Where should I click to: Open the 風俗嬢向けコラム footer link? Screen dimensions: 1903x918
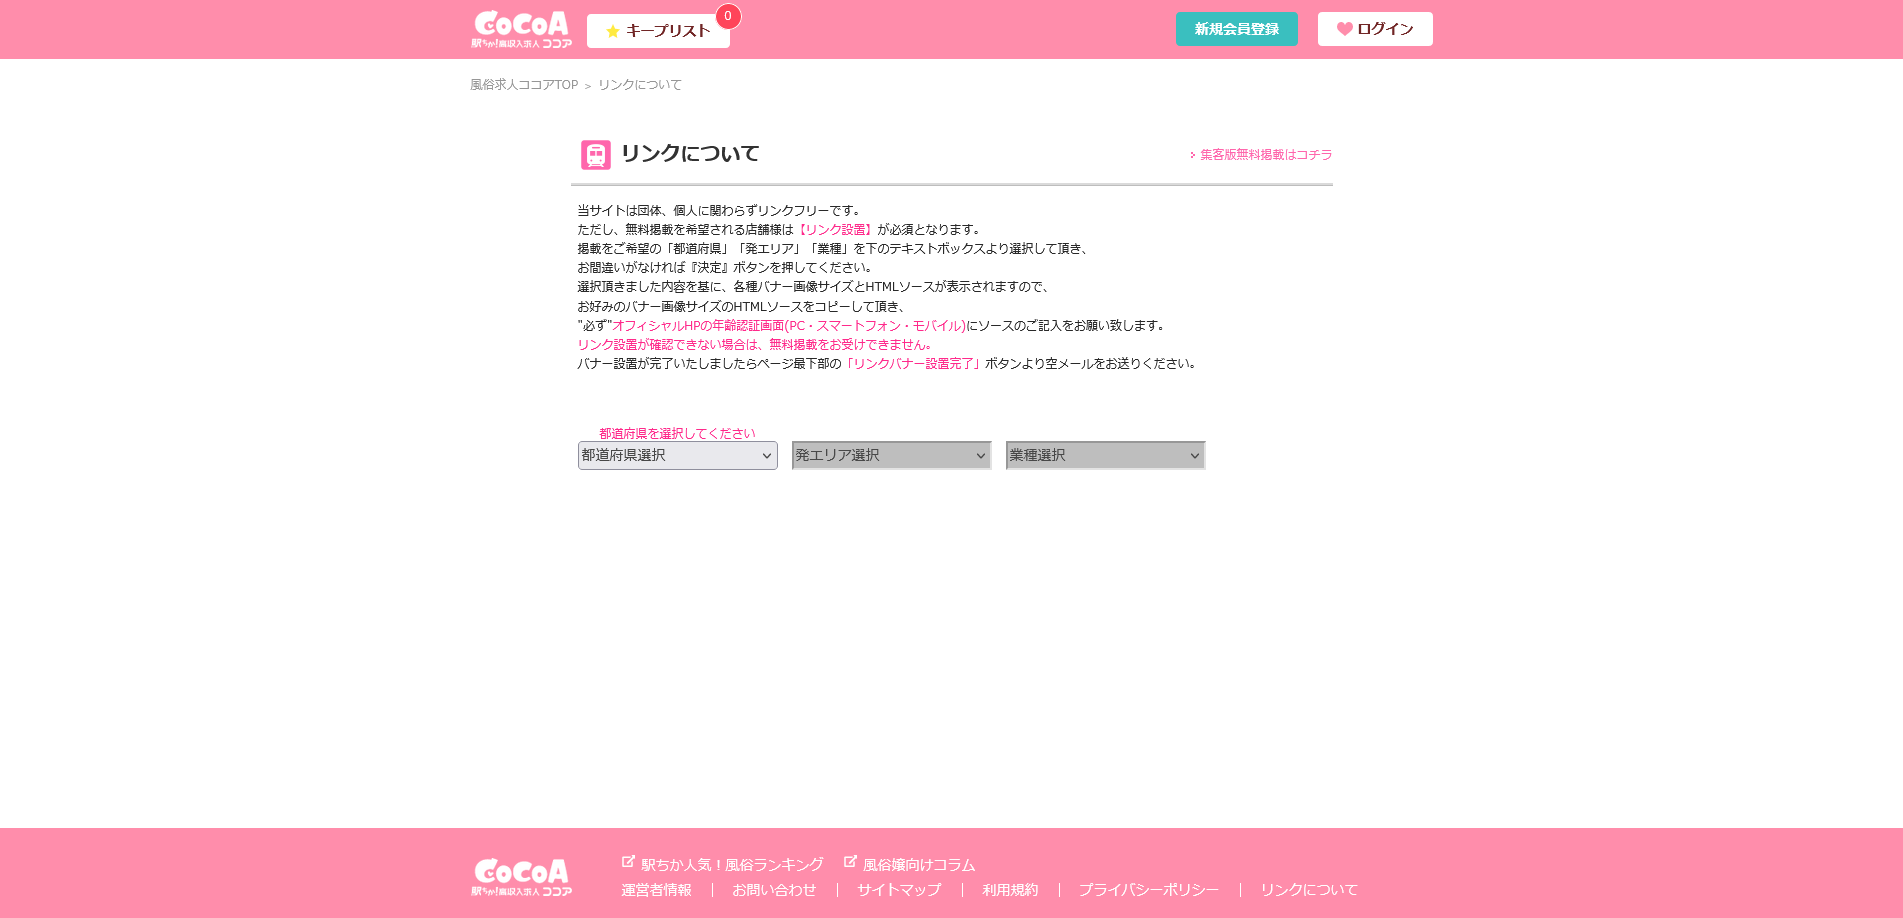919,865
